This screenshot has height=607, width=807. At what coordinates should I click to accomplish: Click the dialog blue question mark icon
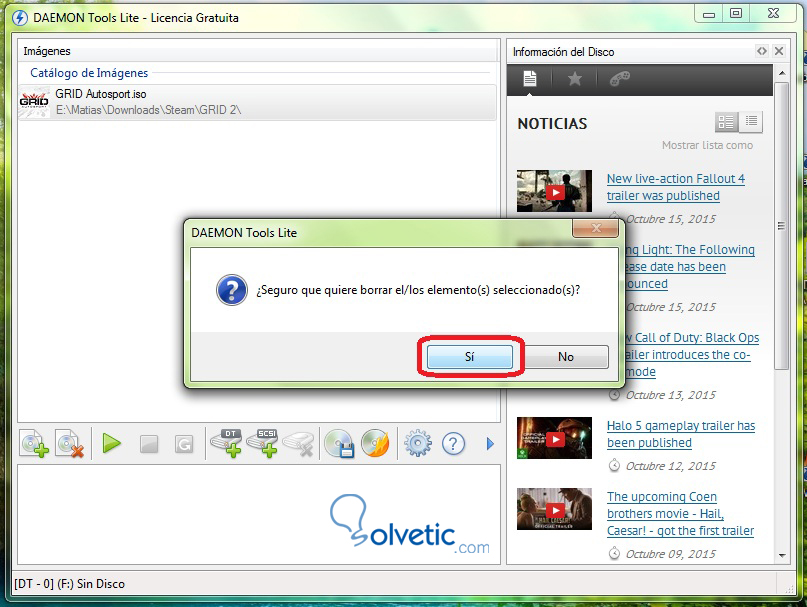(x=232, y=290)
